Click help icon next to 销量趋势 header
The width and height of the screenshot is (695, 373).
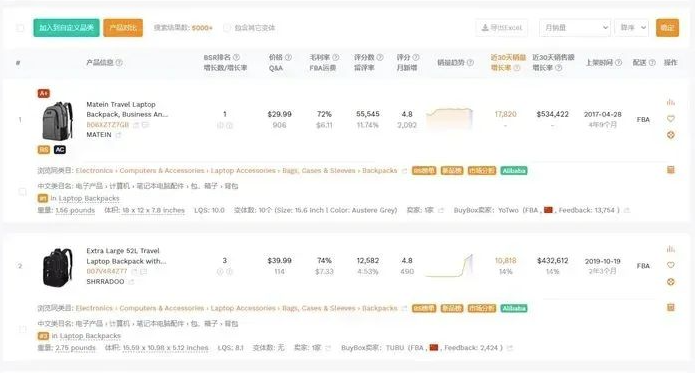470,63
